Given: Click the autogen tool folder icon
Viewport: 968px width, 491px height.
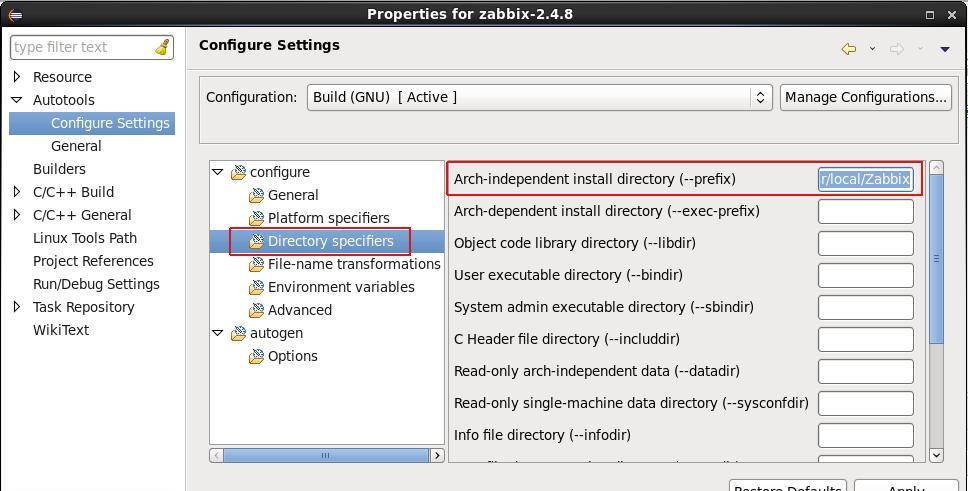Looking at the screenshot, I should click(x=238, y=333).
